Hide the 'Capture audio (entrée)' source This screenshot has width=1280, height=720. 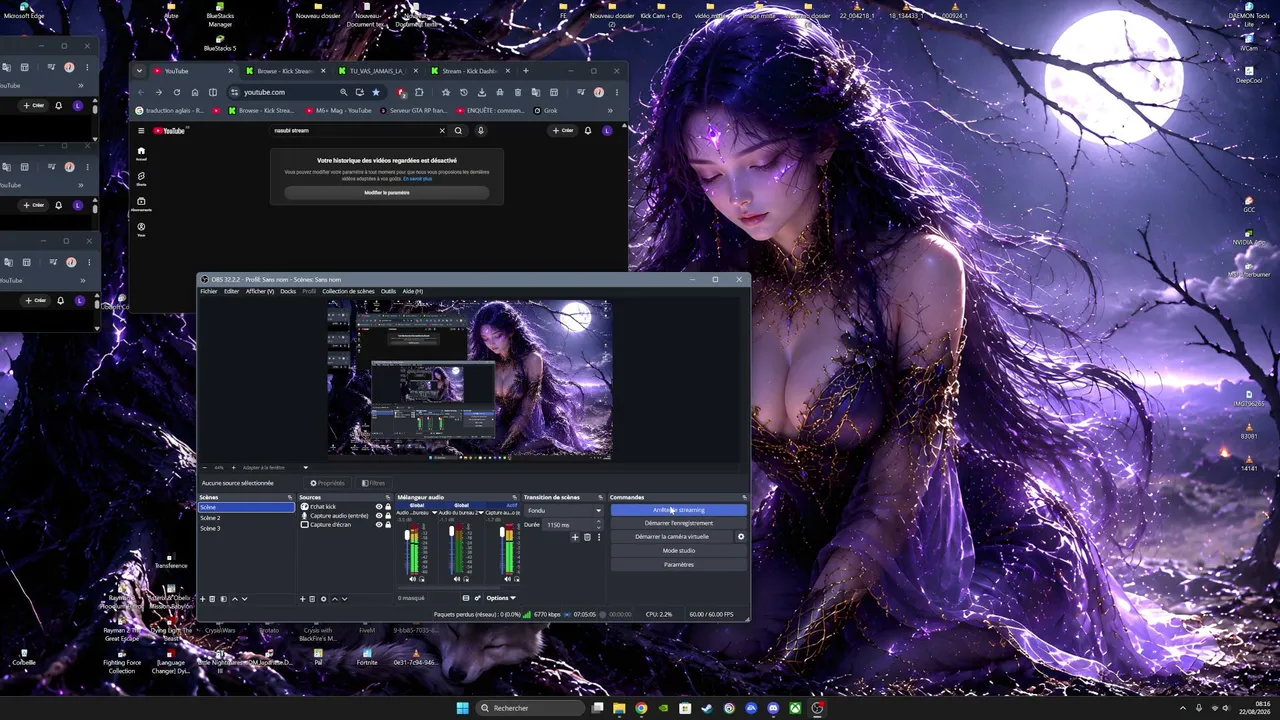click(379, 516)
